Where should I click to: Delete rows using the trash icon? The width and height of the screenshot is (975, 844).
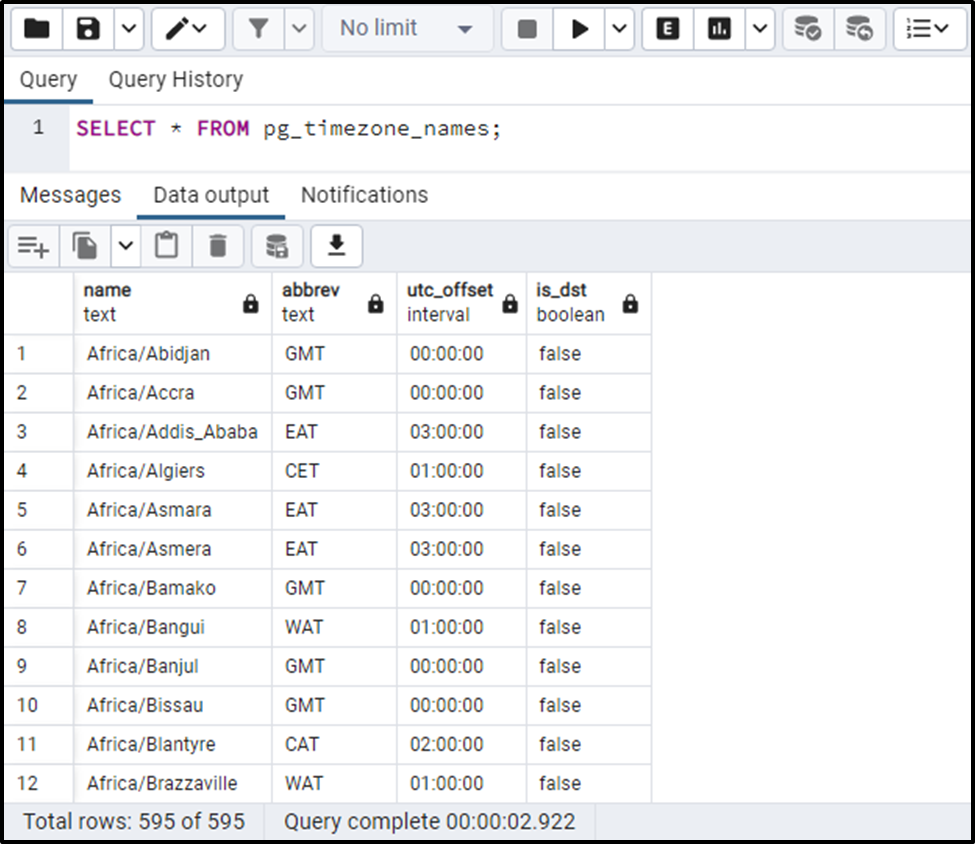point(218,246)
